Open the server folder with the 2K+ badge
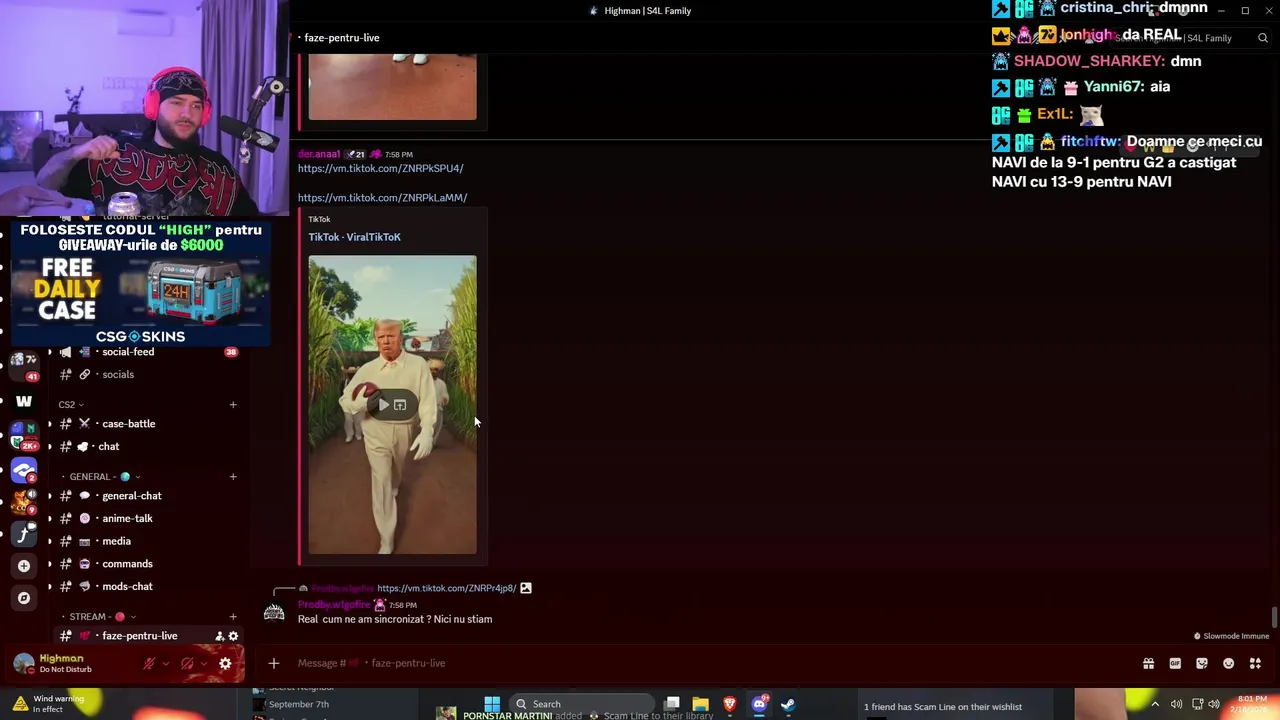Image resolution: width=1280 pixels, height=720 pixels. [24, 436]
